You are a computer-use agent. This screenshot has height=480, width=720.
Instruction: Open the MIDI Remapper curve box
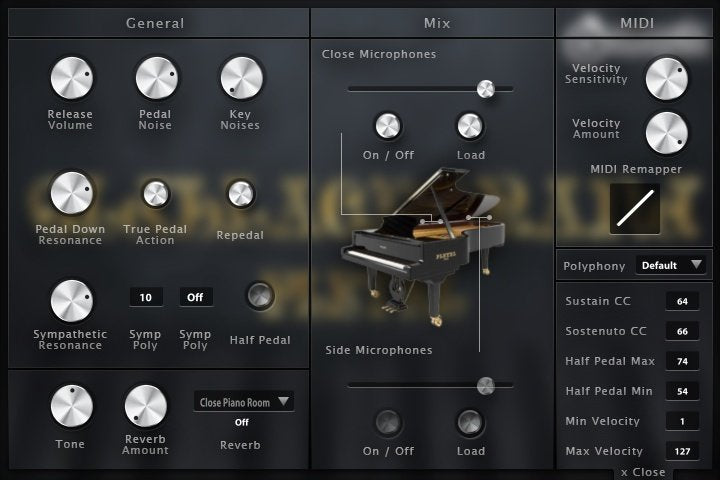click(635, 208)
